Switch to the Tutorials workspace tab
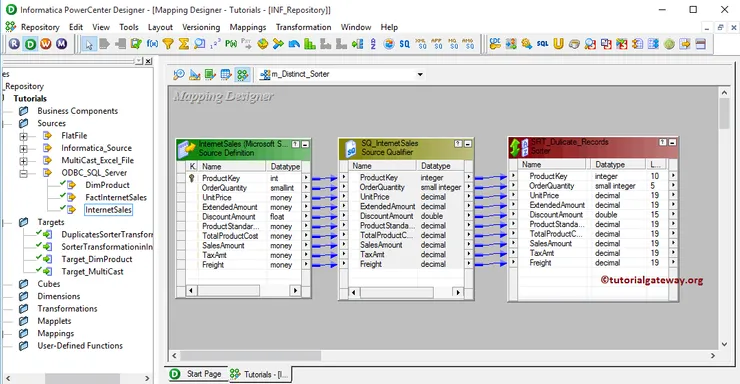The image size is (740, 384). click(x=261, y=375)
